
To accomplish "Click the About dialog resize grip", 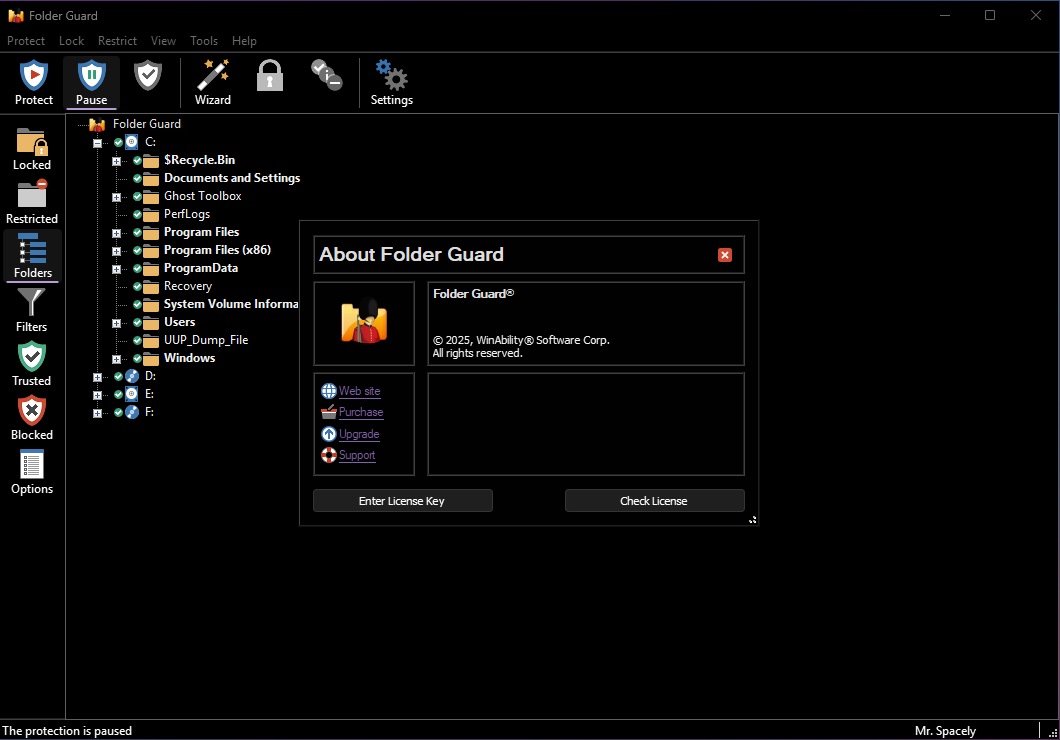I will click(752, 520).
